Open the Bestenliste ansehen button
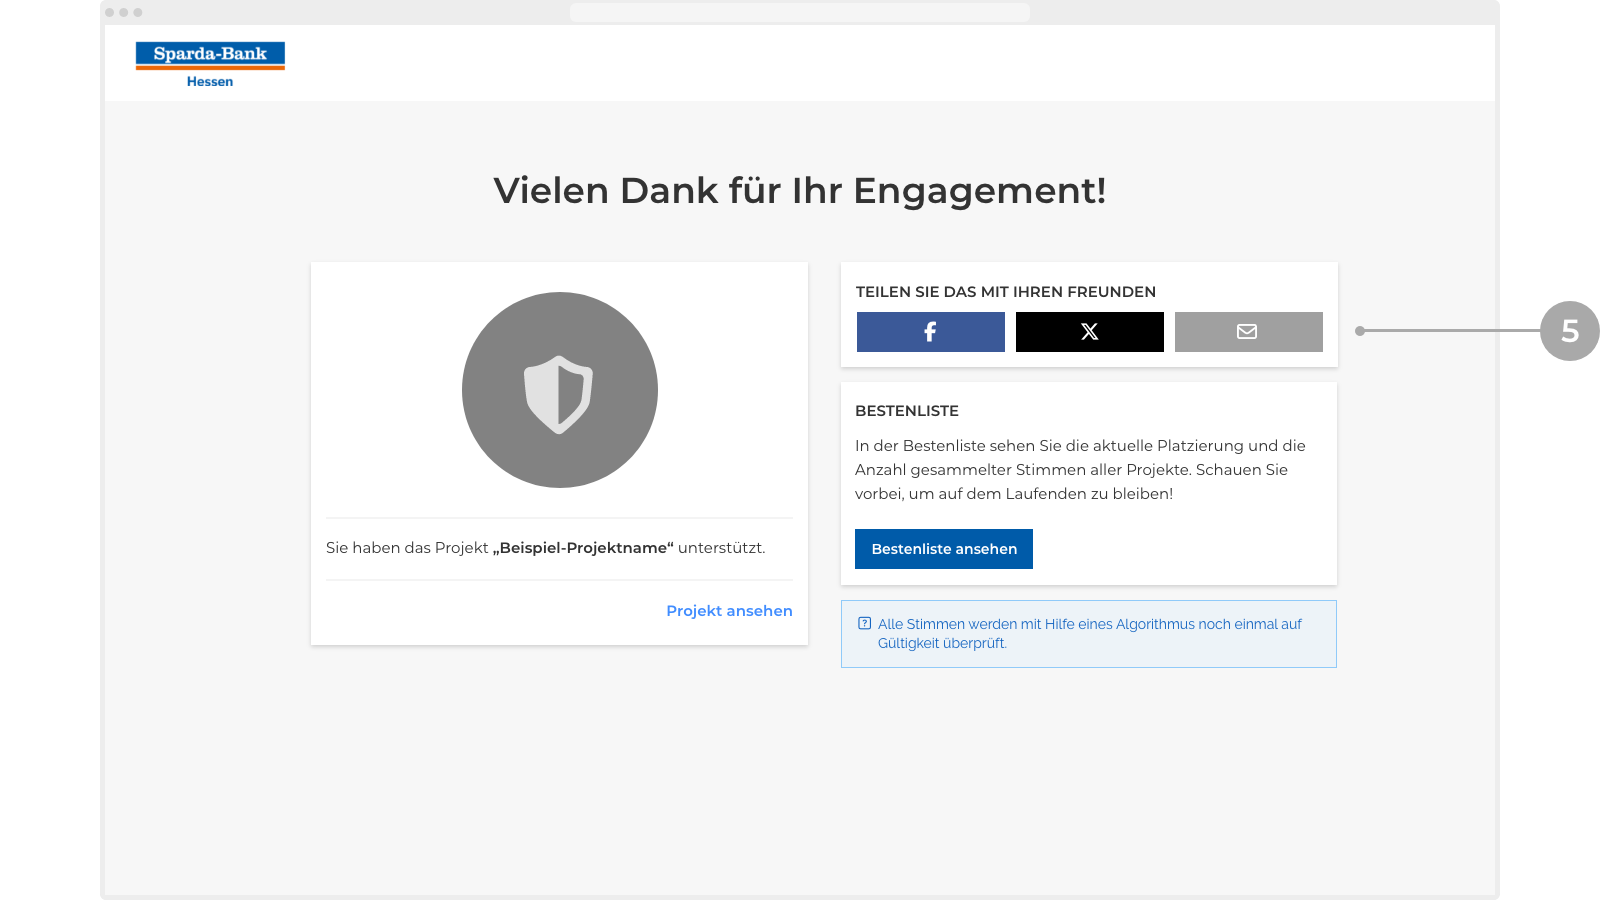The image size is (1600, 900). point(944,549)
